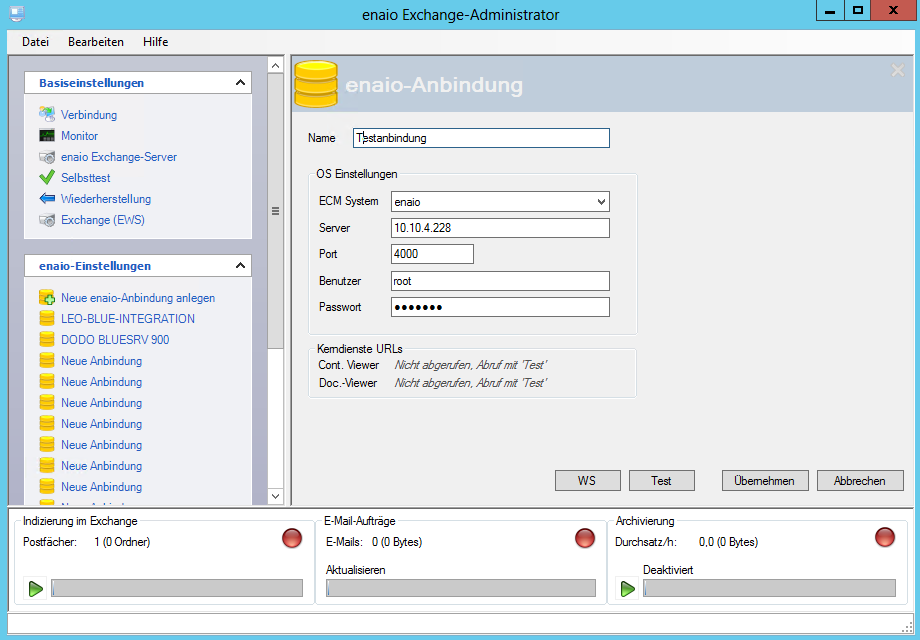
Task: Open the Datei menu
Action: coord(35,42)
